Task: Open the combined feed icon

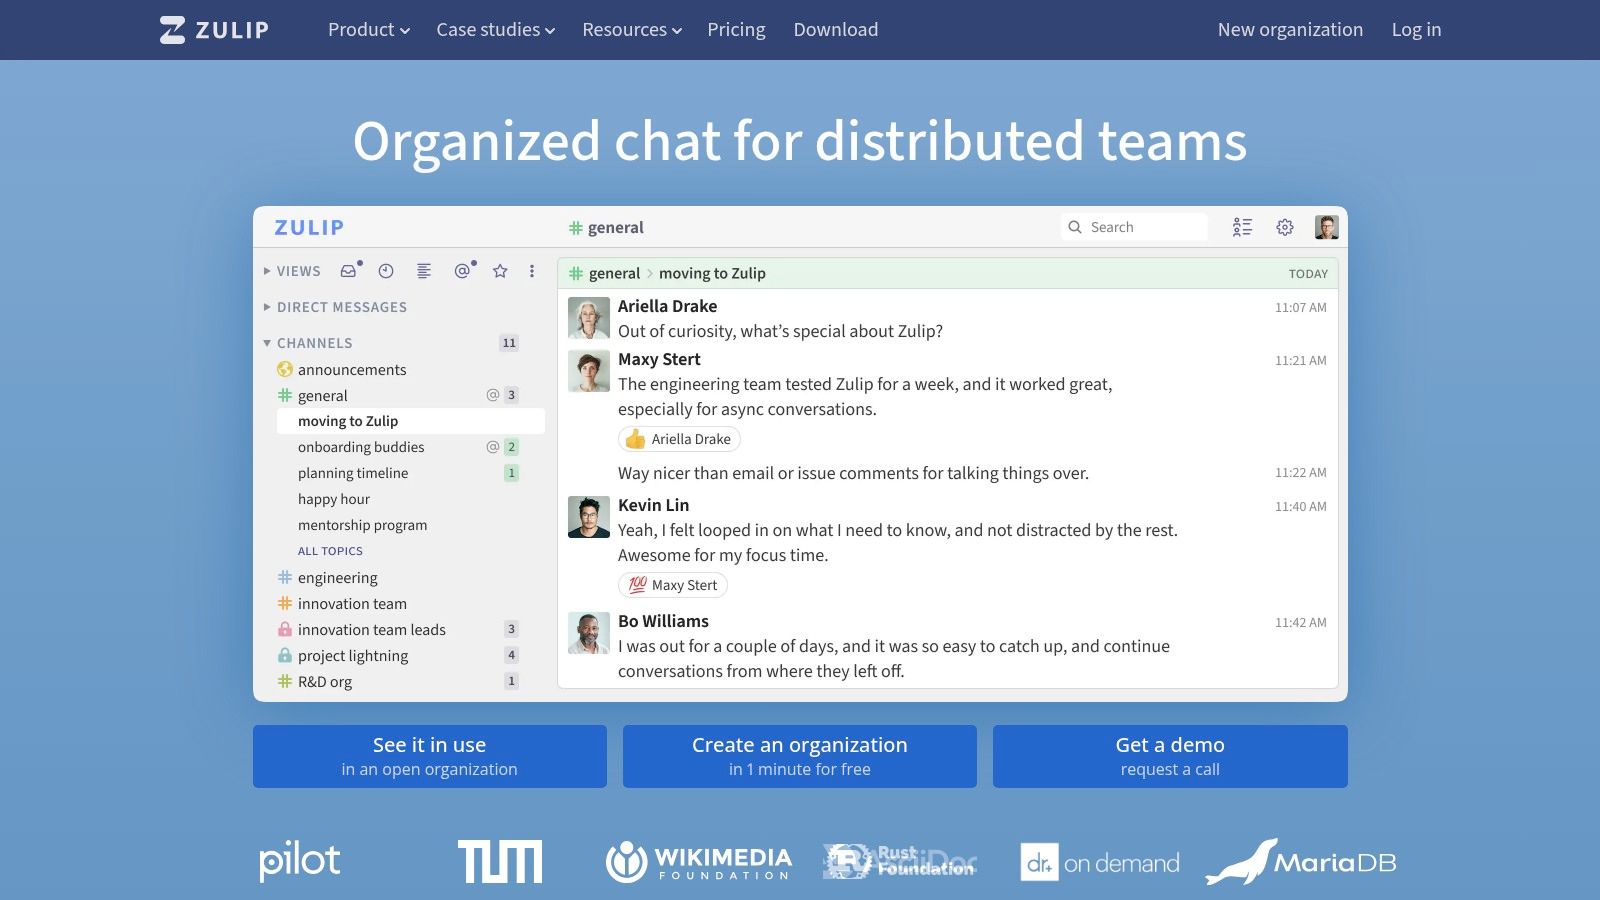Action: [424, 271]
